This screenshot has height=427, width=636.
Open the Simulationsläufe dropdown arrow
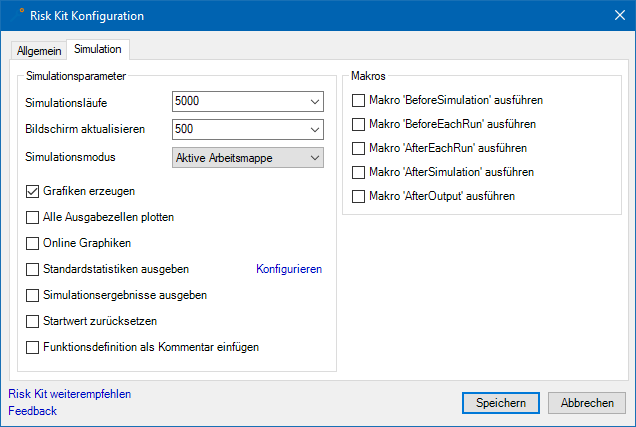315,101
